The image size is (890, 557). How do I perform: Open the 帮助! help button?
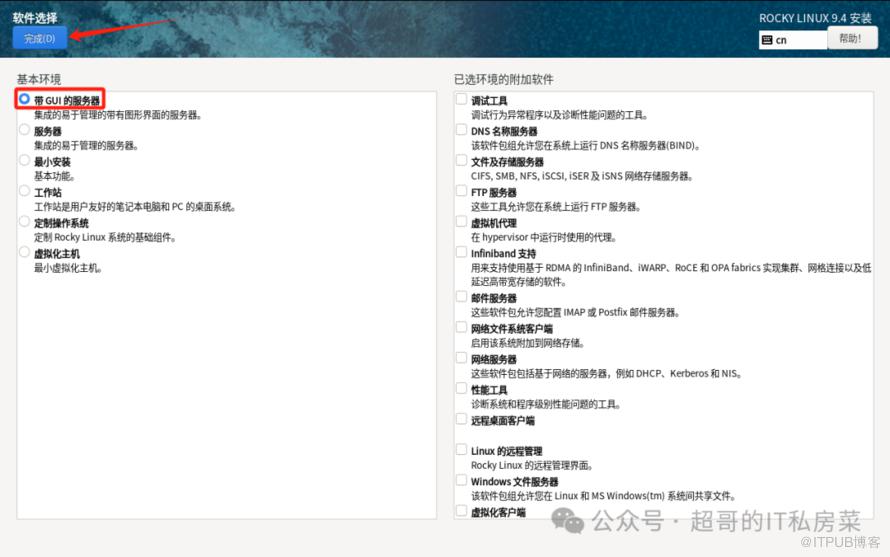coord(851,39)
